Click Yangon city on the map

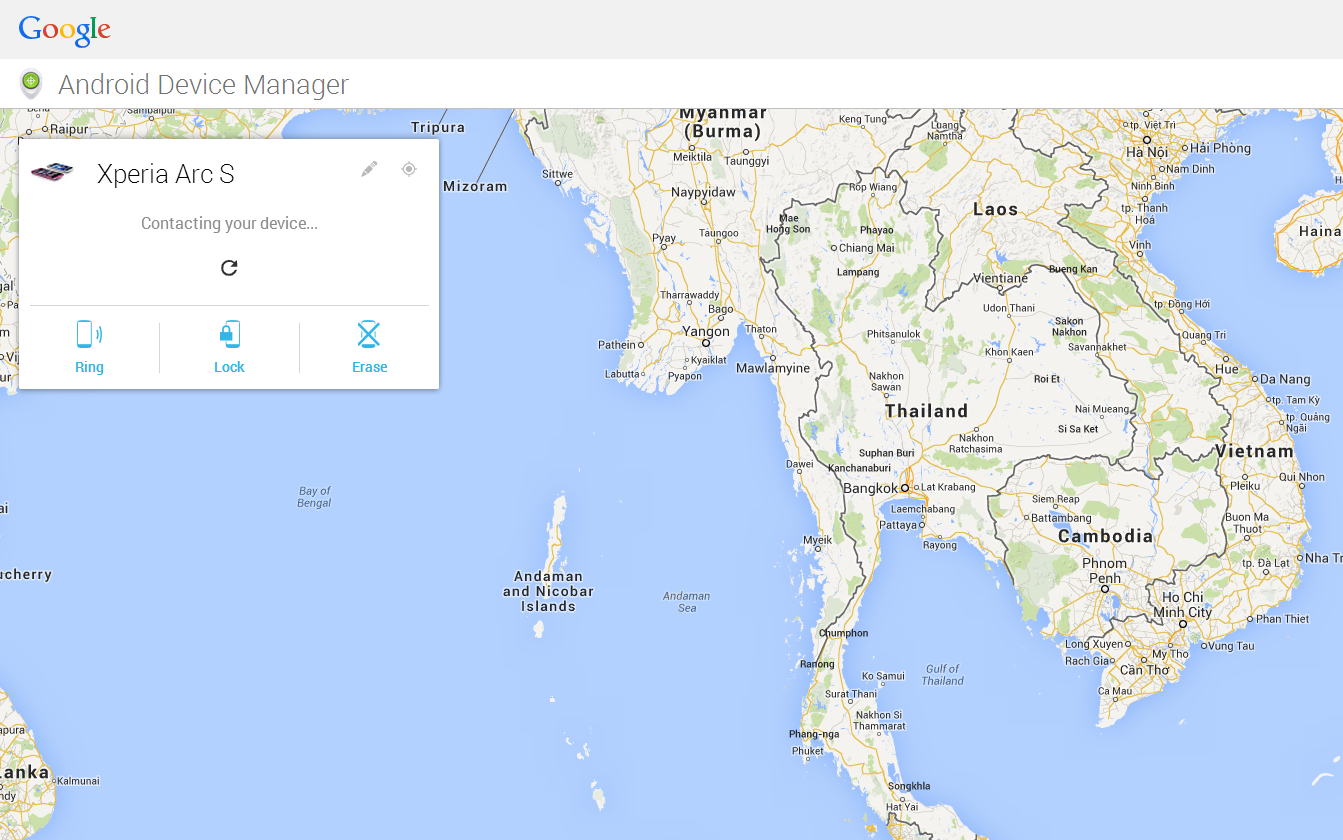(706, 332)
